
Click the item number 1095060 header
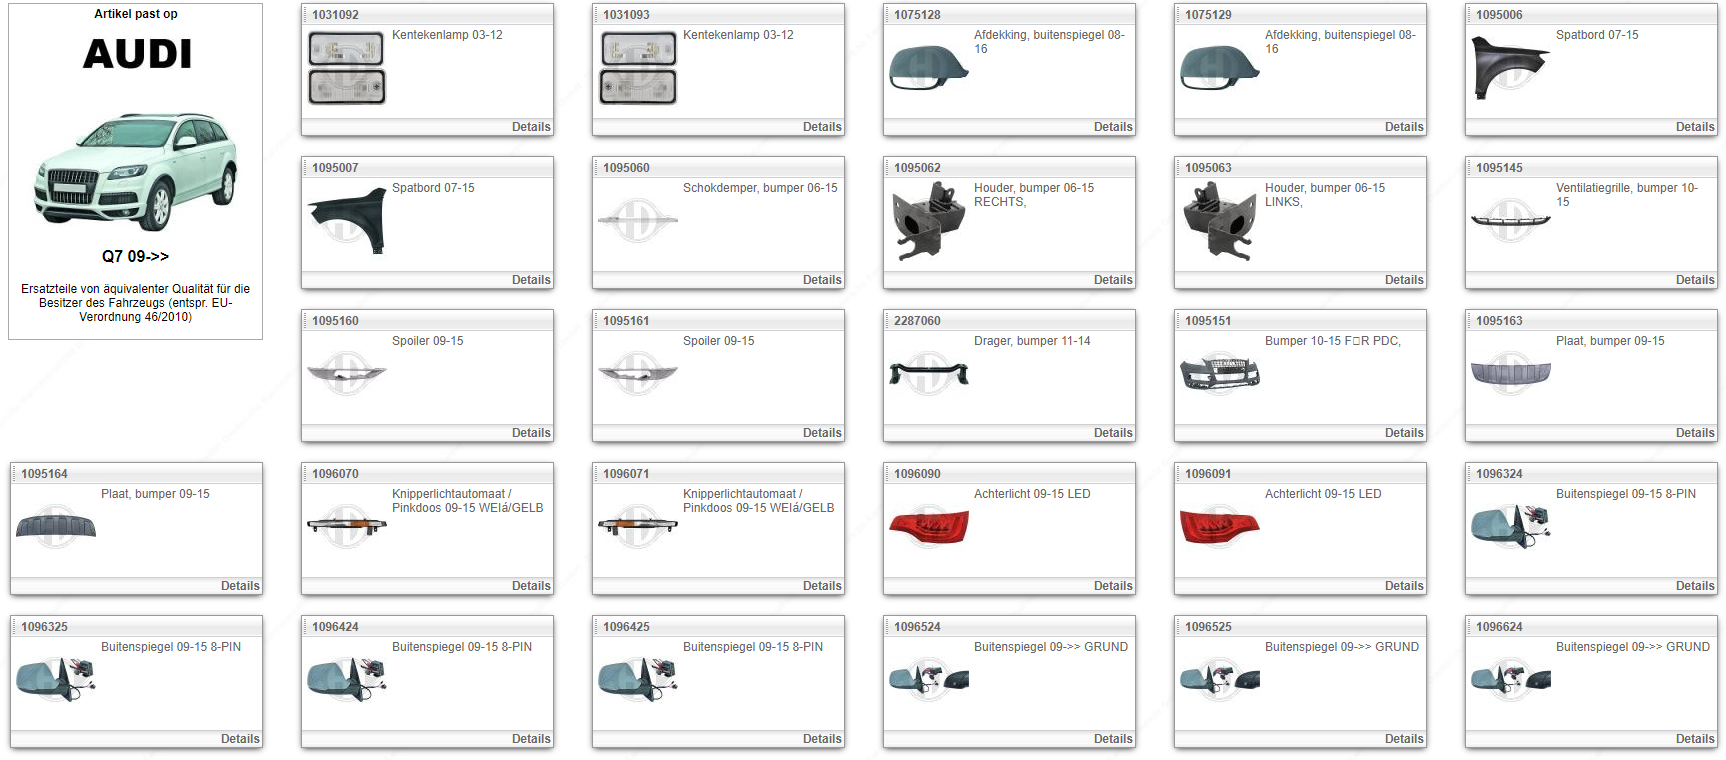pyautogui.click(x=626, y=168)
